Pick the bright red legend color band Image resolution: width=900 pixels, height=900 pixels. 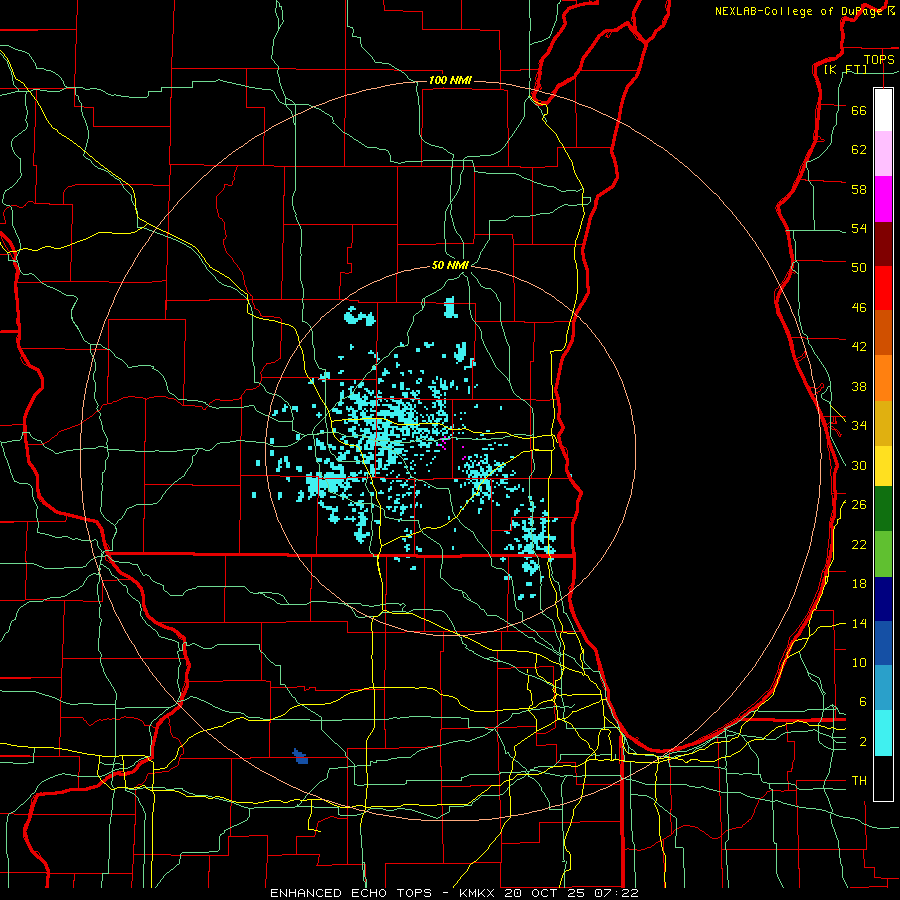click(883, 288)
